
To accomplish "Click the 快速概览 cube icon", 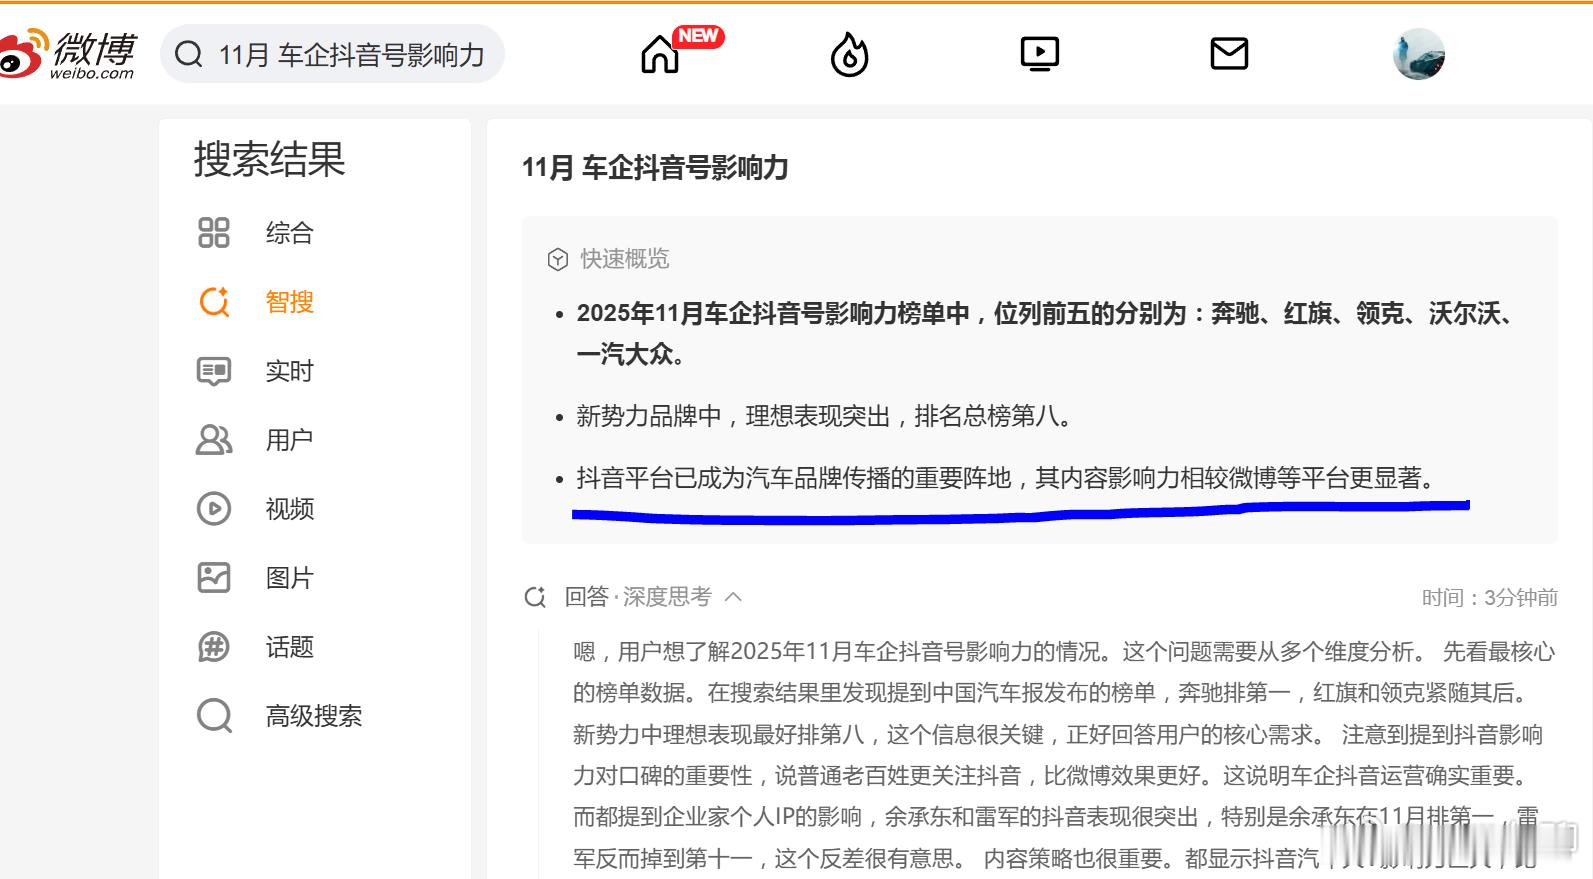I will (x=558, y=260).
